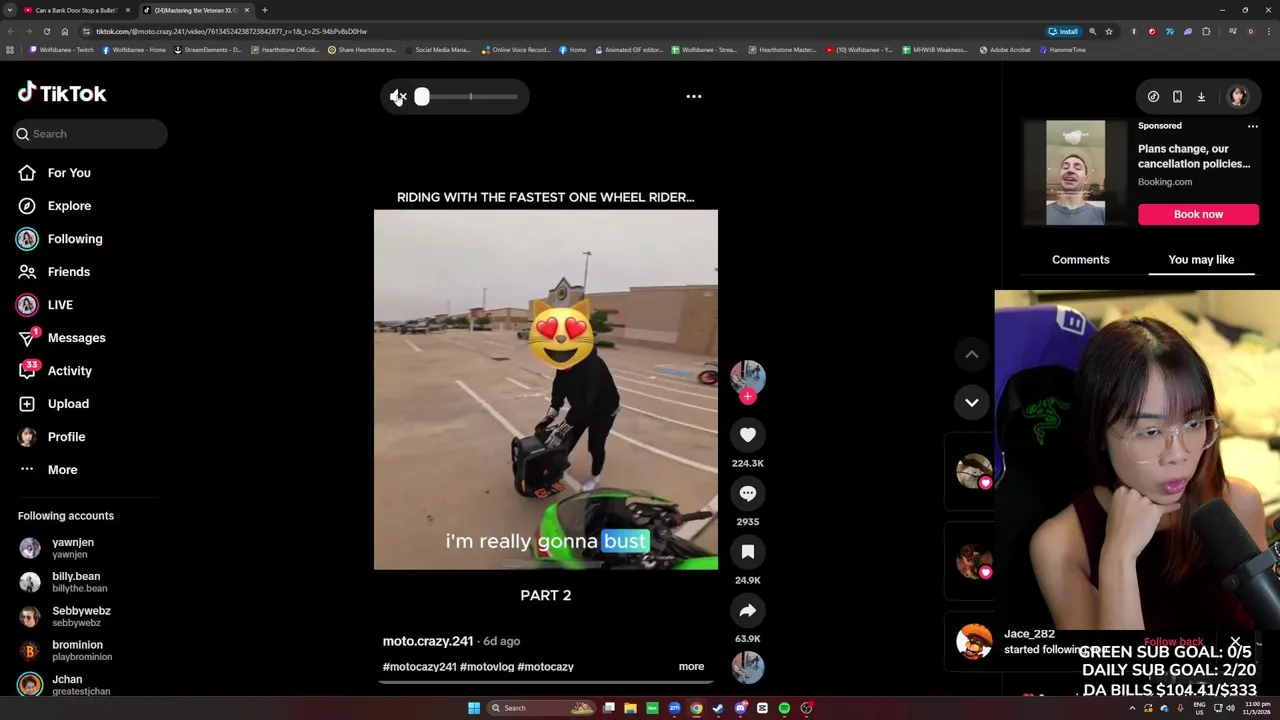Open the HammerTime bookmark
The height and width of the screenshot is (720, 1280).
click(x=1063, y=50)
